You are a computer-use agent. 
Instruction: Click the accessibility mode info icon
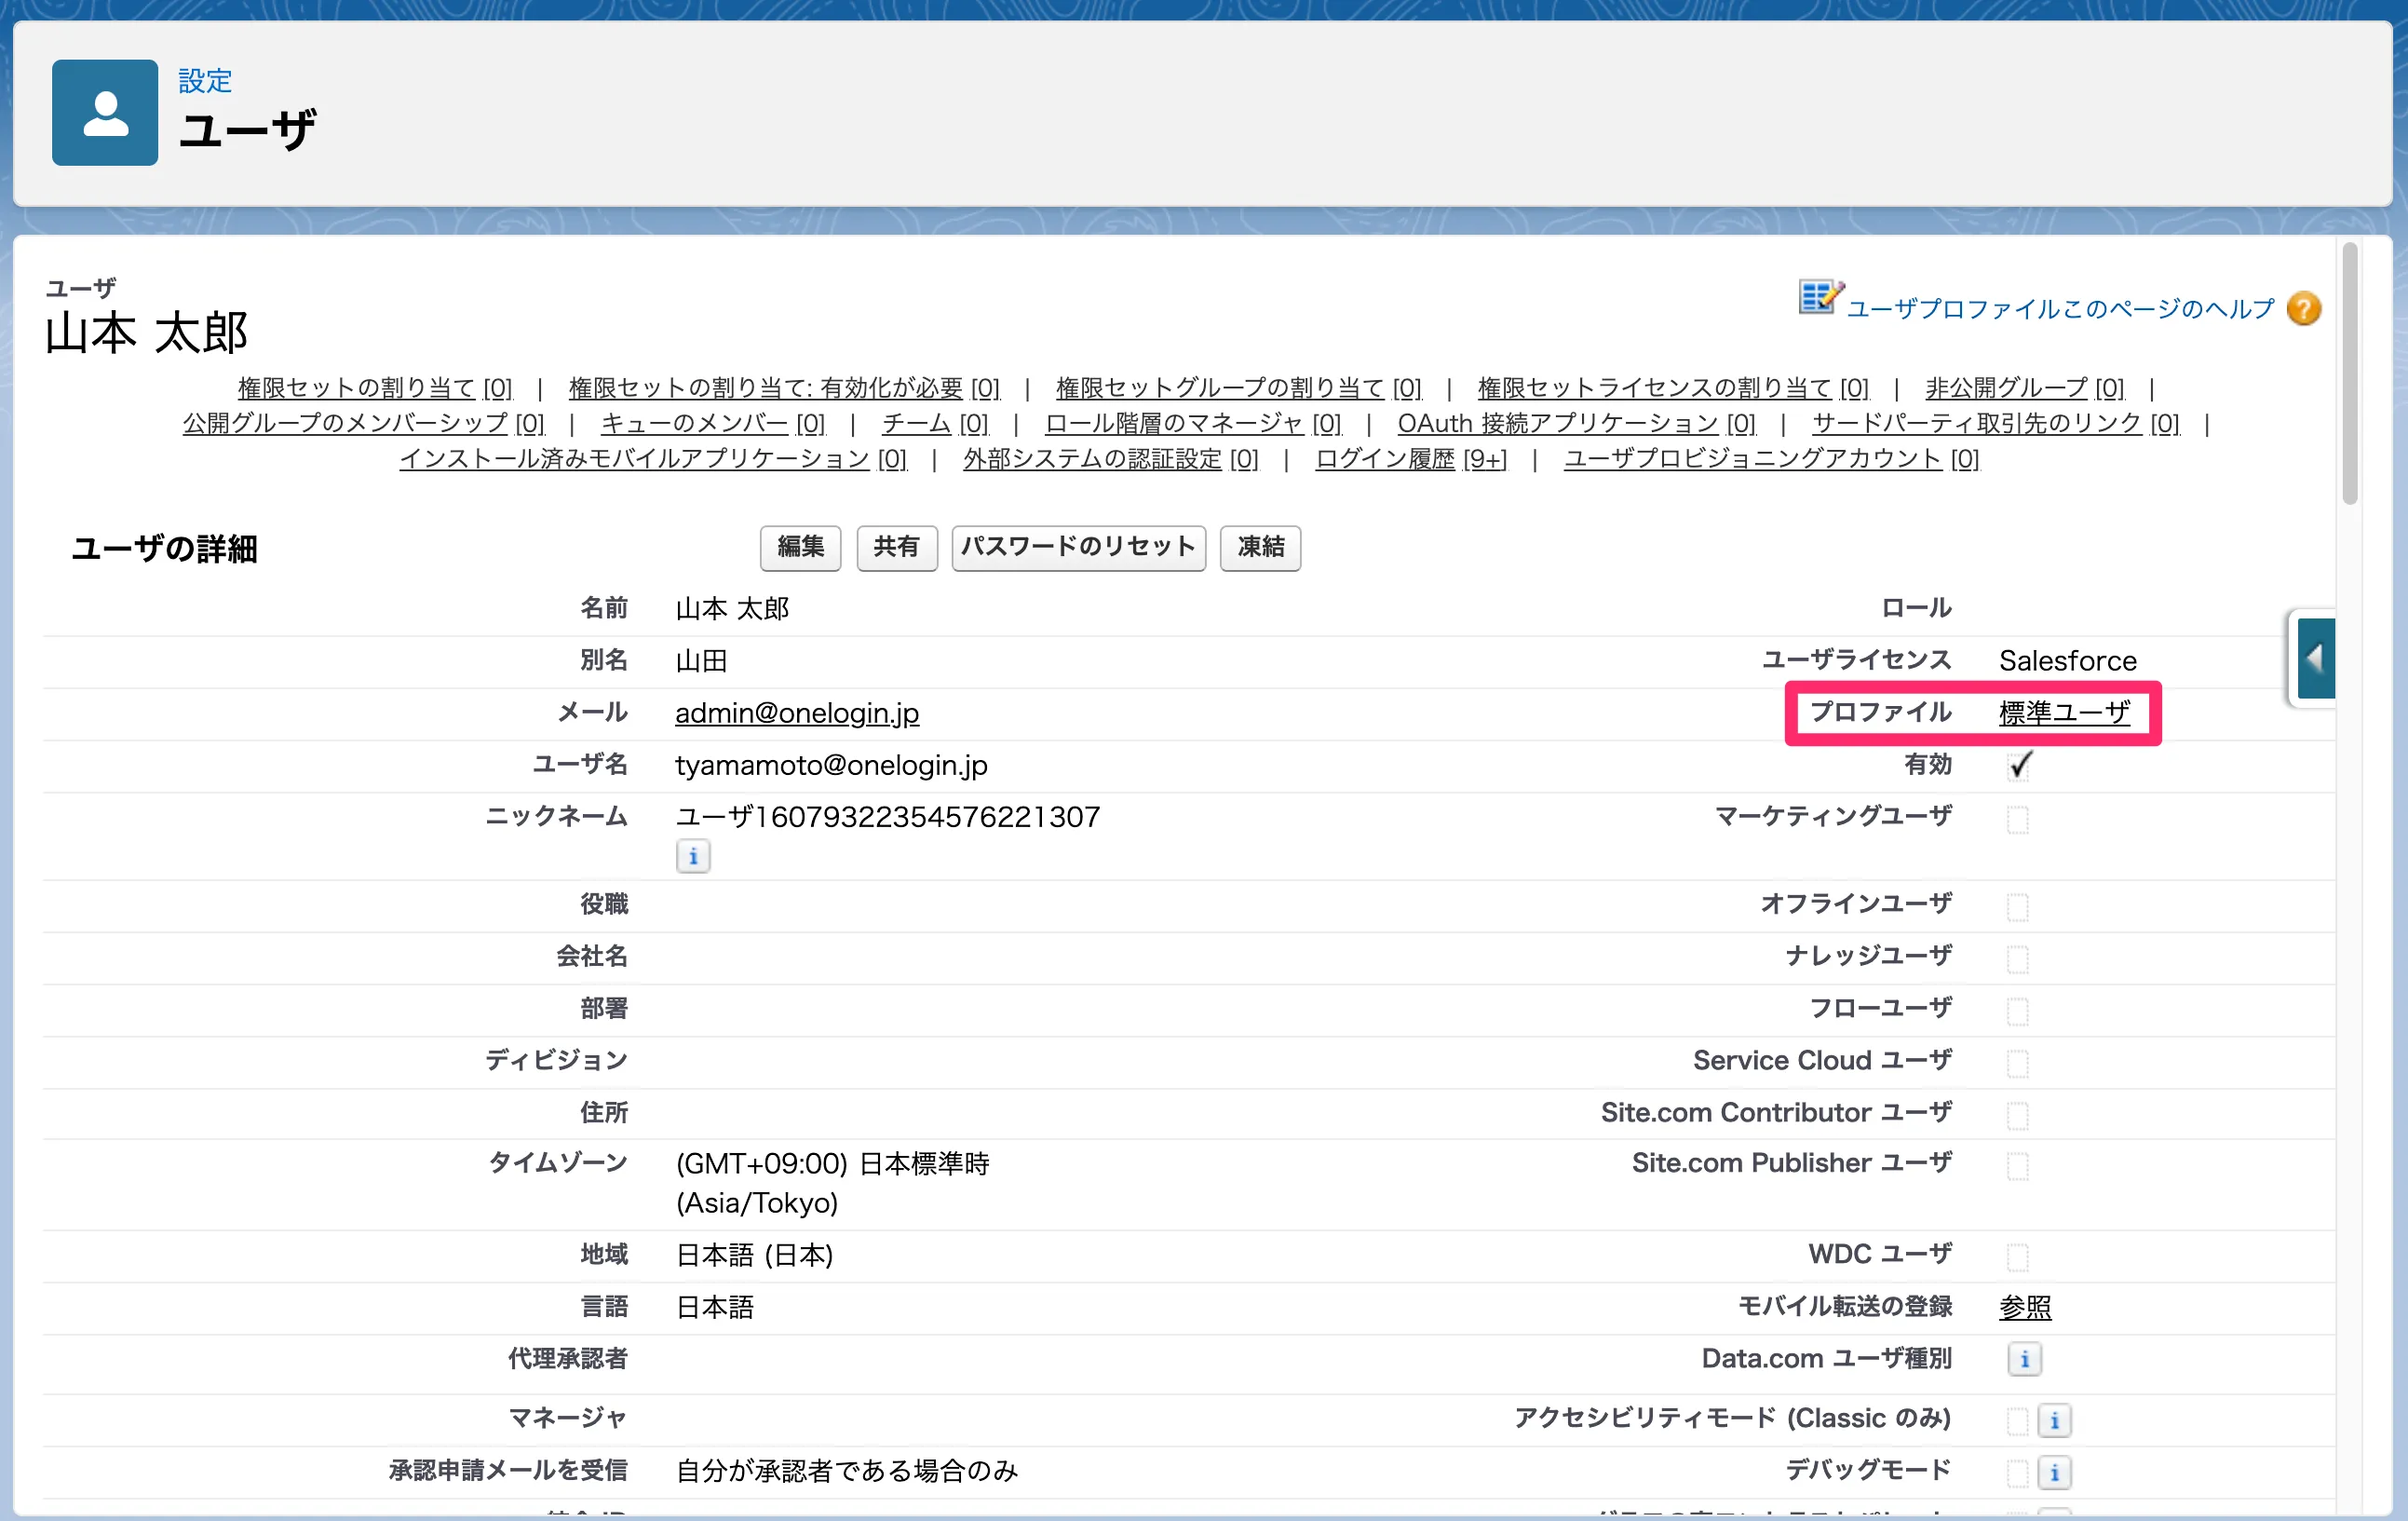pyautogui.click(x=2054, y=1420)
